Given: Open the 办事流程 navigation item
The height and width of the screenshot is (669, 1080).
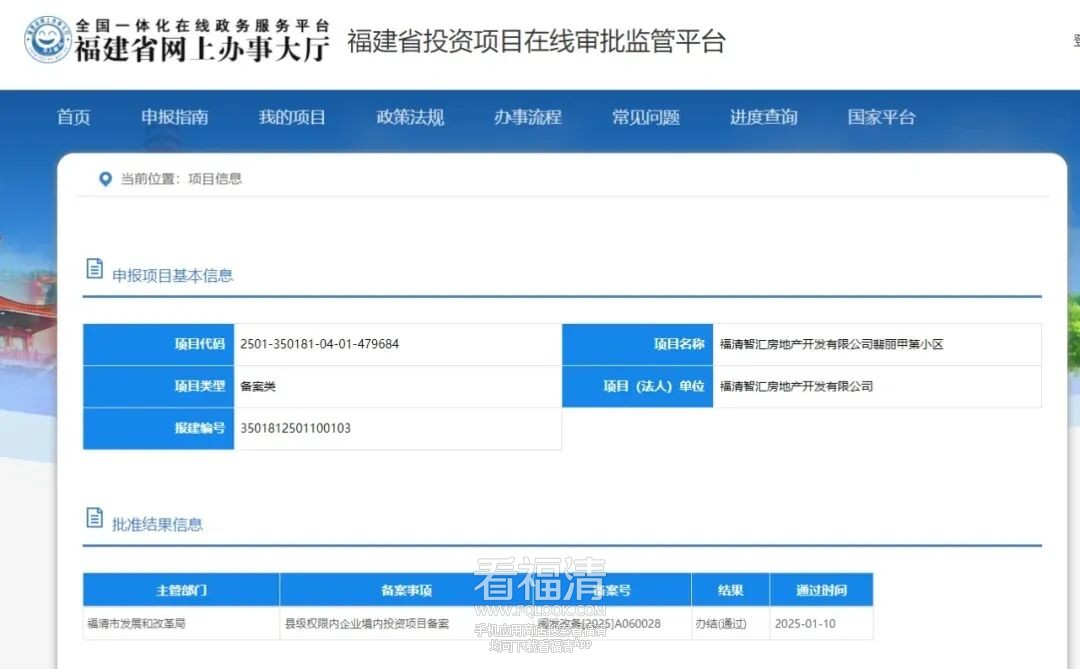Looking at the screenshot, I should pyautogui.click(x=527, y=117).
